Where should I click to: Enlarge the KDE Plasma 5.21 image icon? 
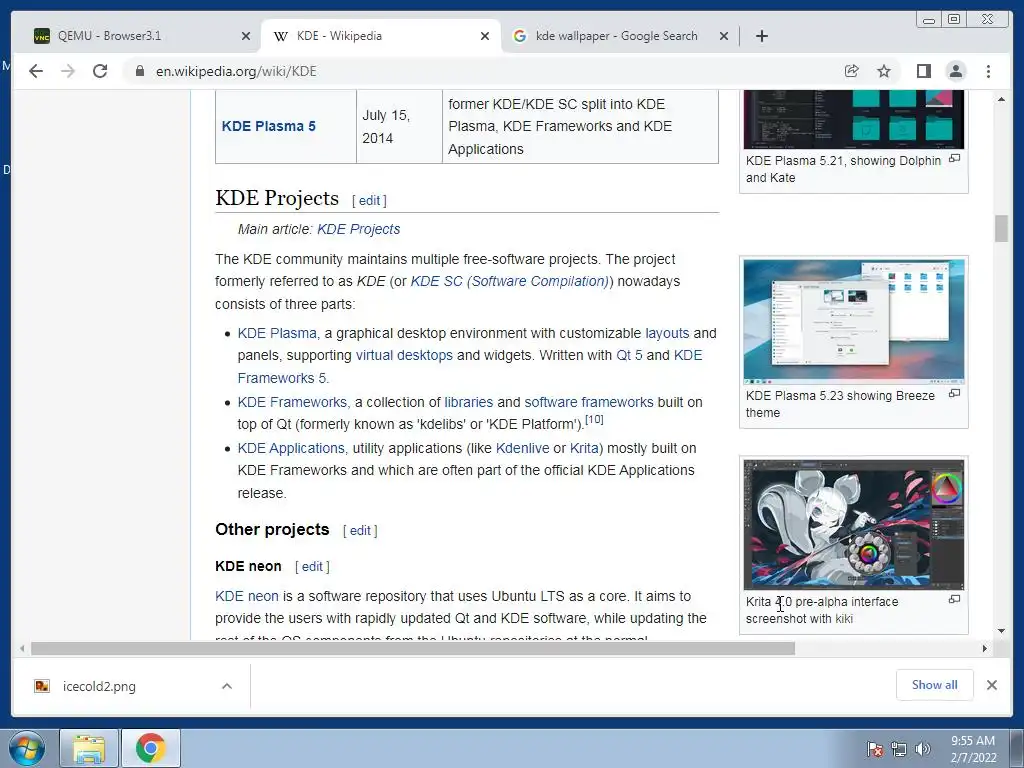click(x=954, y=159)
